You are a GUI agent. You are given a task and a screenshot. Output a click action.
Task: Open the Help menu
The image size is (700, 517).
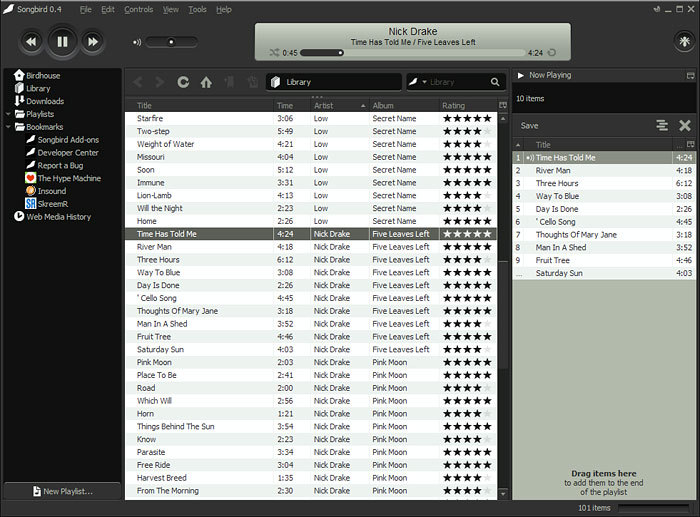coord(224,9)
